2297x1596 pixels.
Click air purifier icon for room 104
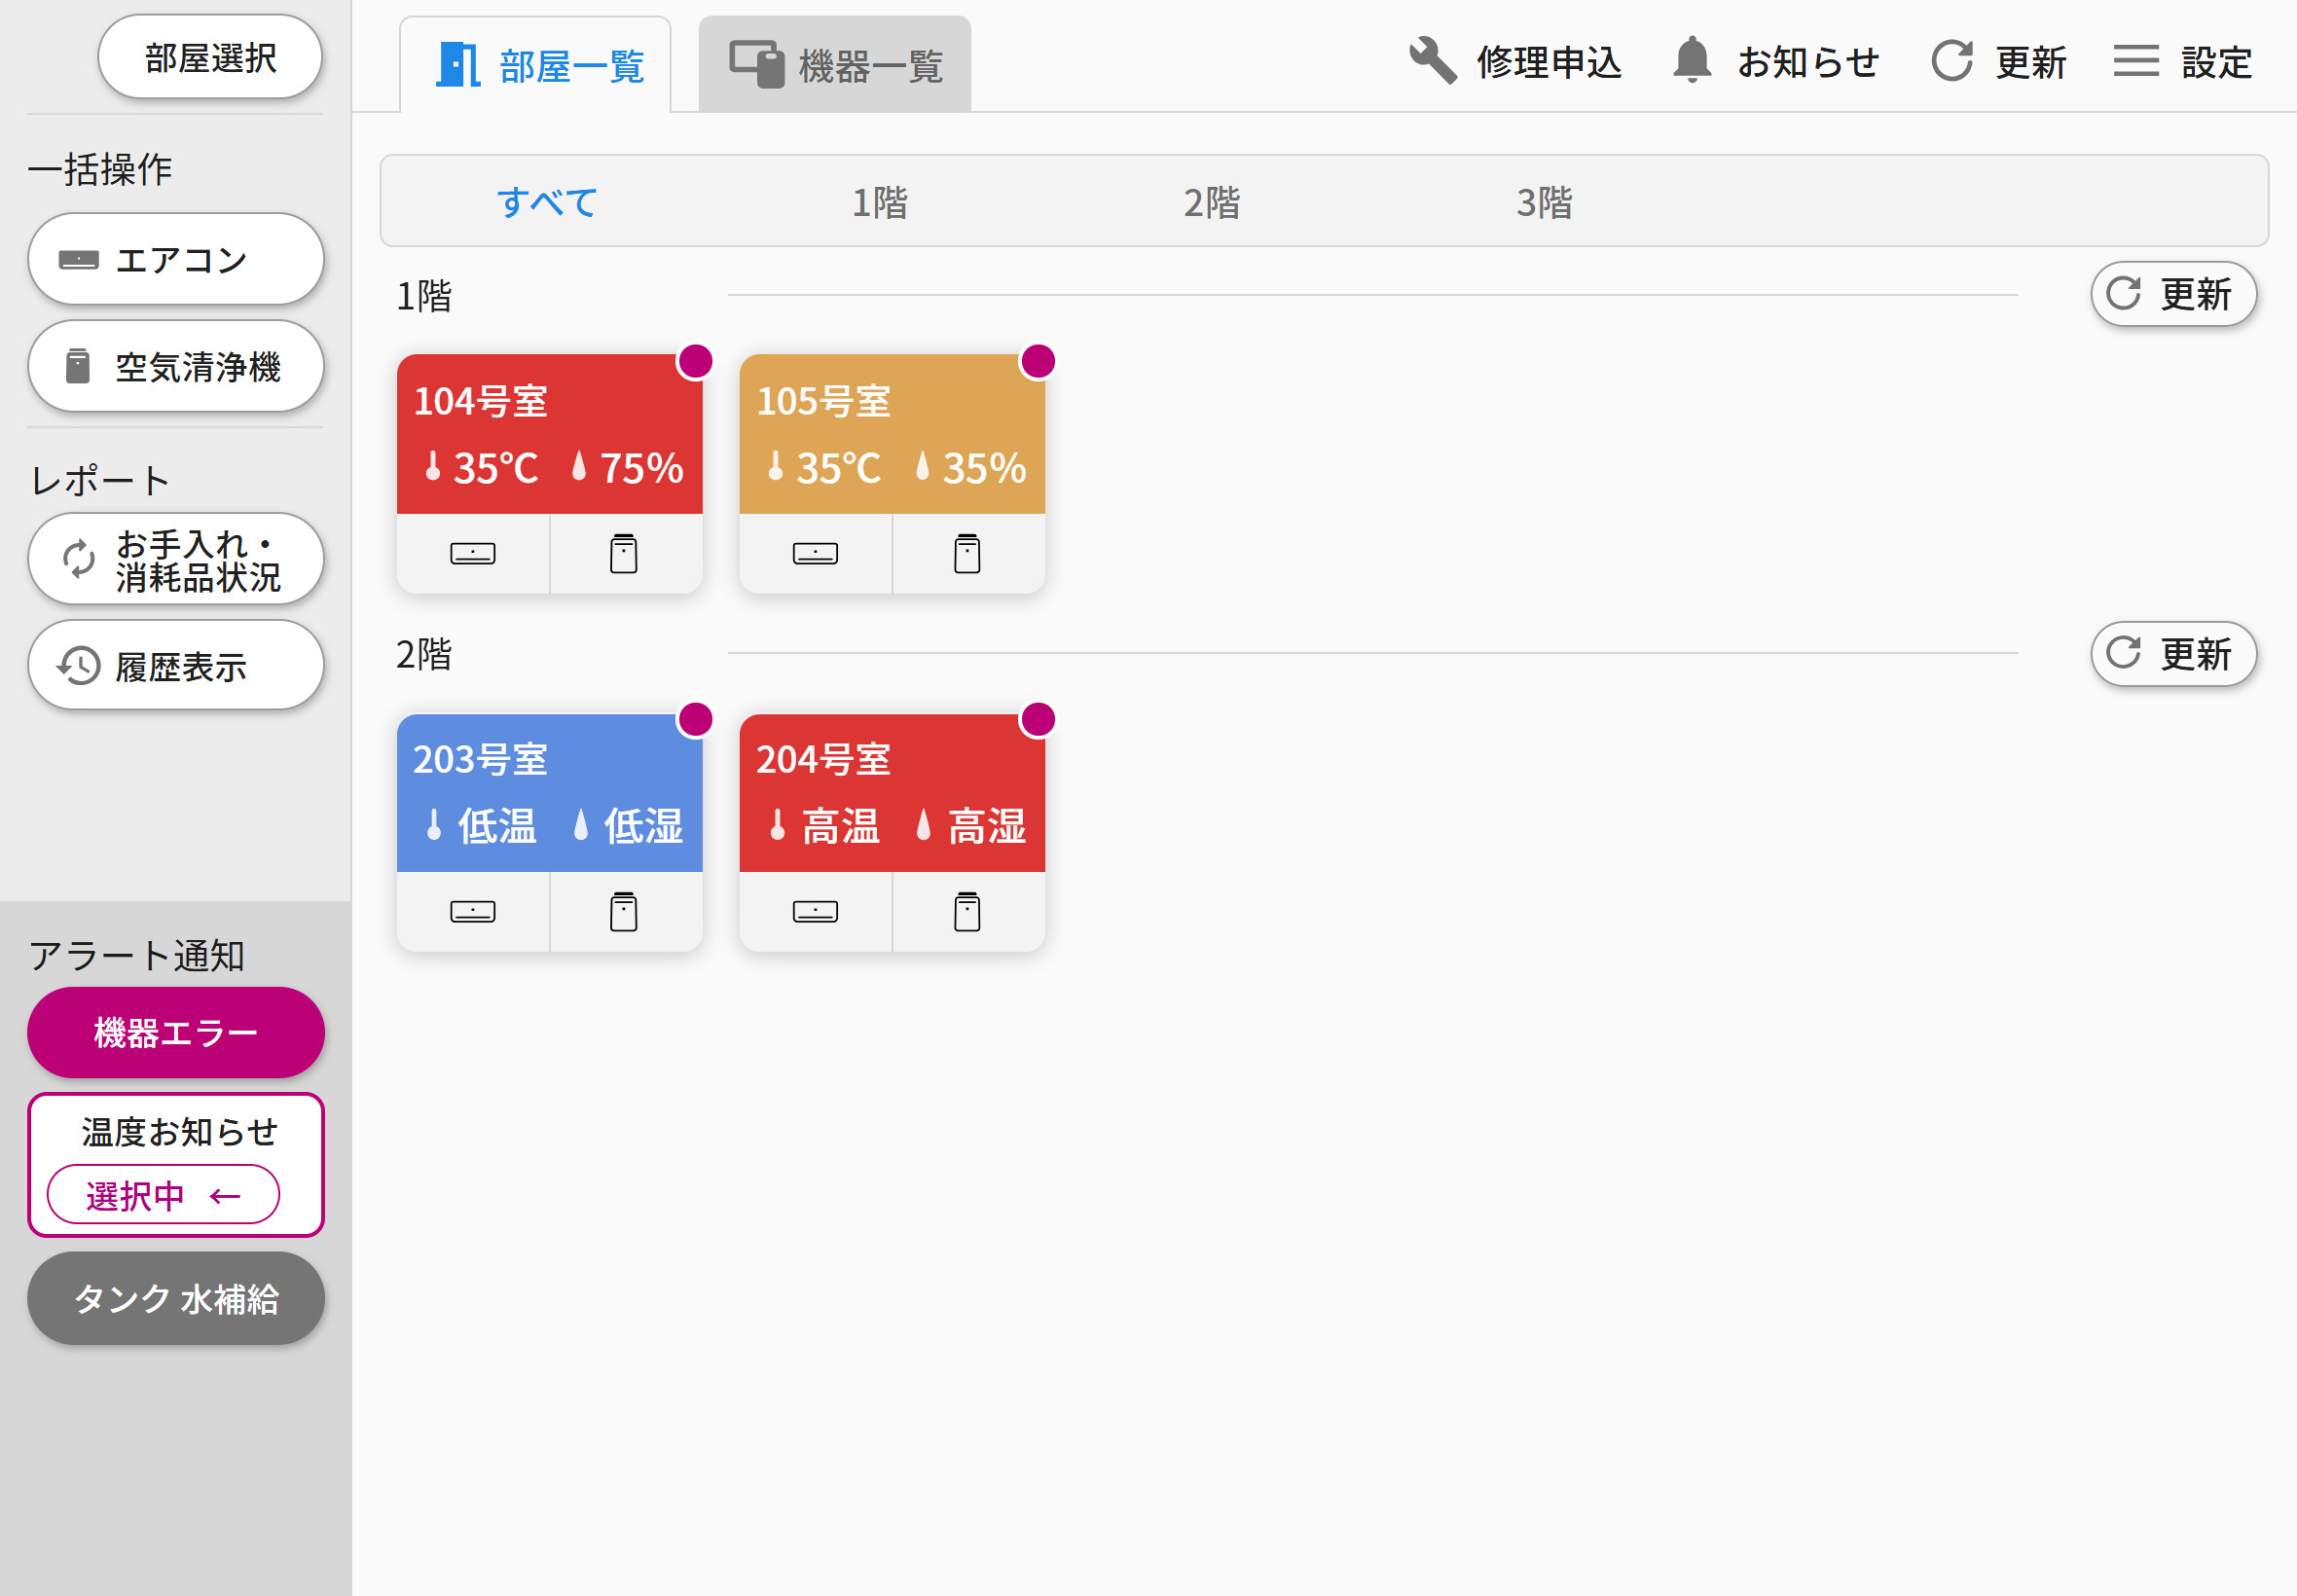click(624, 553)
